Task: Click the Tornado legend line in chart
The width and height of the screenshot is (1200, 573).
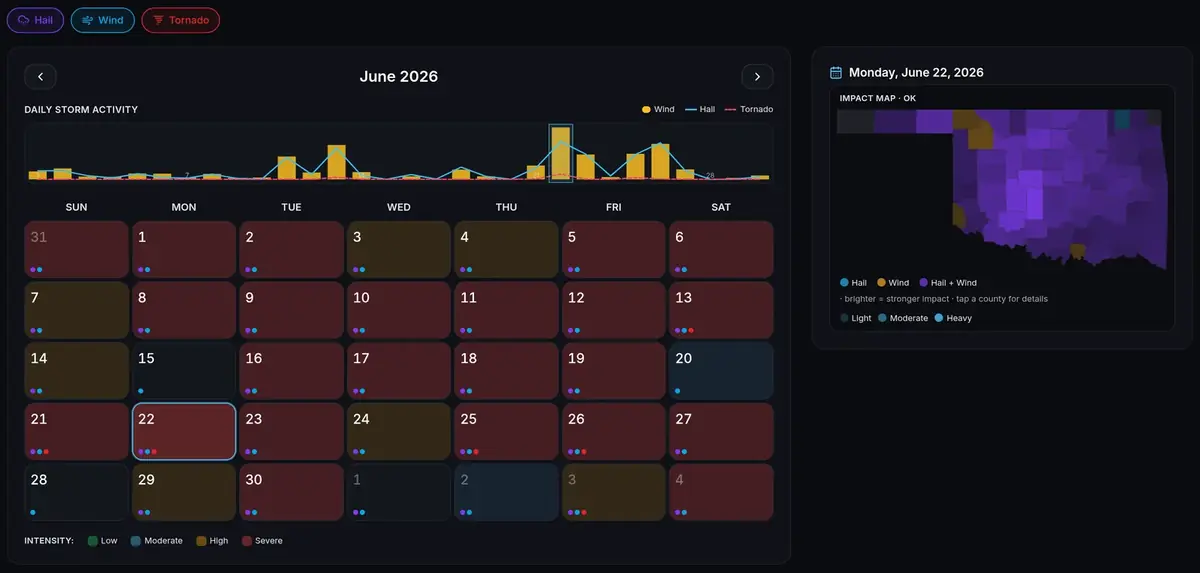Action: tap(730, 109)
